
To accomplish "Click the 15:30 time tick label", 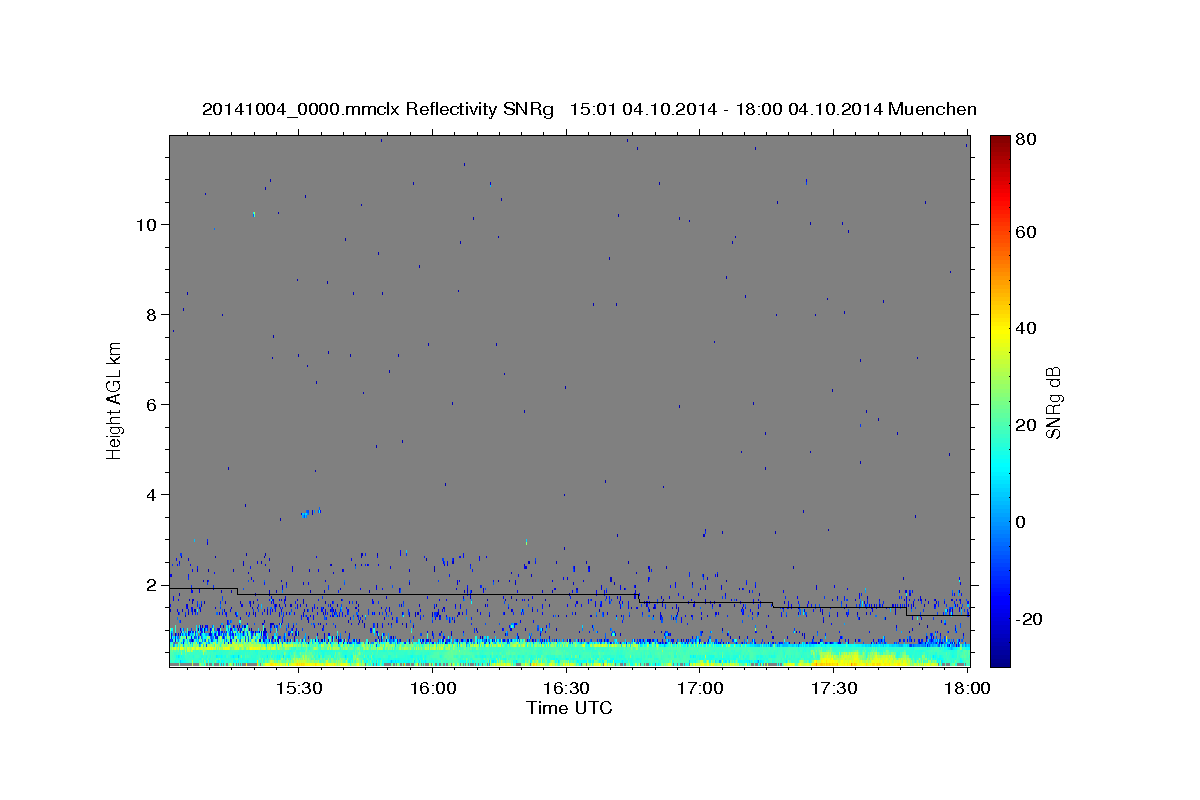I will pyautogui.click(x=298, y=689).
